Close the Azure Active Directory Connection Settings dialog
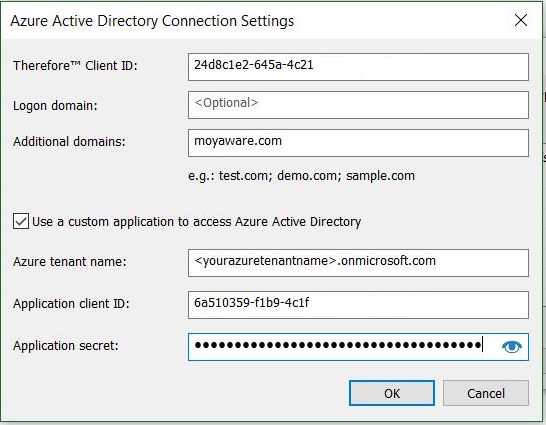The image size is (546, 425). click(521, 20)
